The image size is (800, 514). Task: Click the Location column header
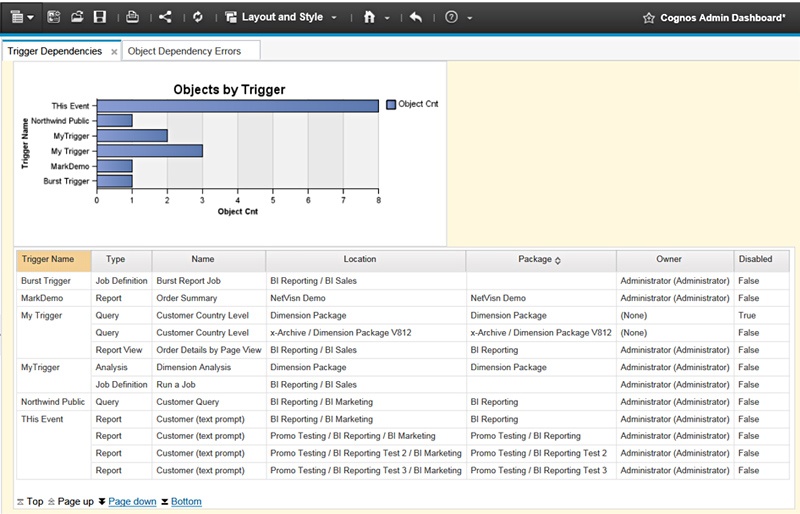365,260
